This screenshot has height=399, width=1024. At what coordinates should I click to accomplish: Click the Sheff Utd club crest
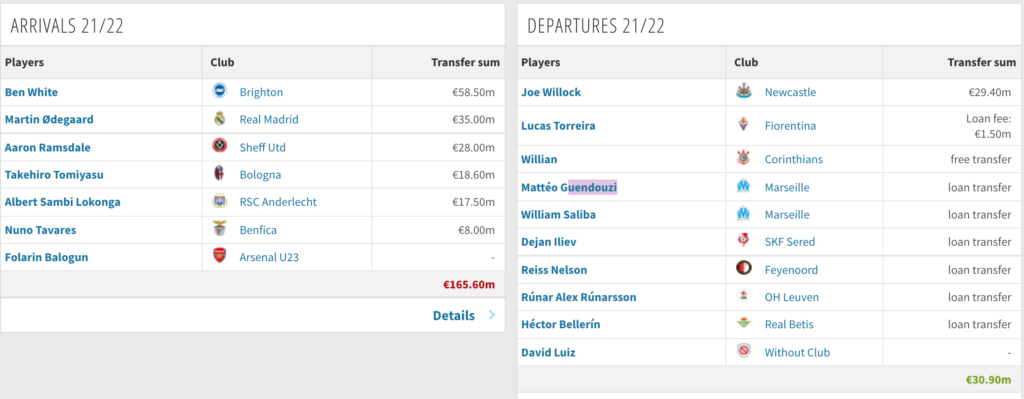219,147
